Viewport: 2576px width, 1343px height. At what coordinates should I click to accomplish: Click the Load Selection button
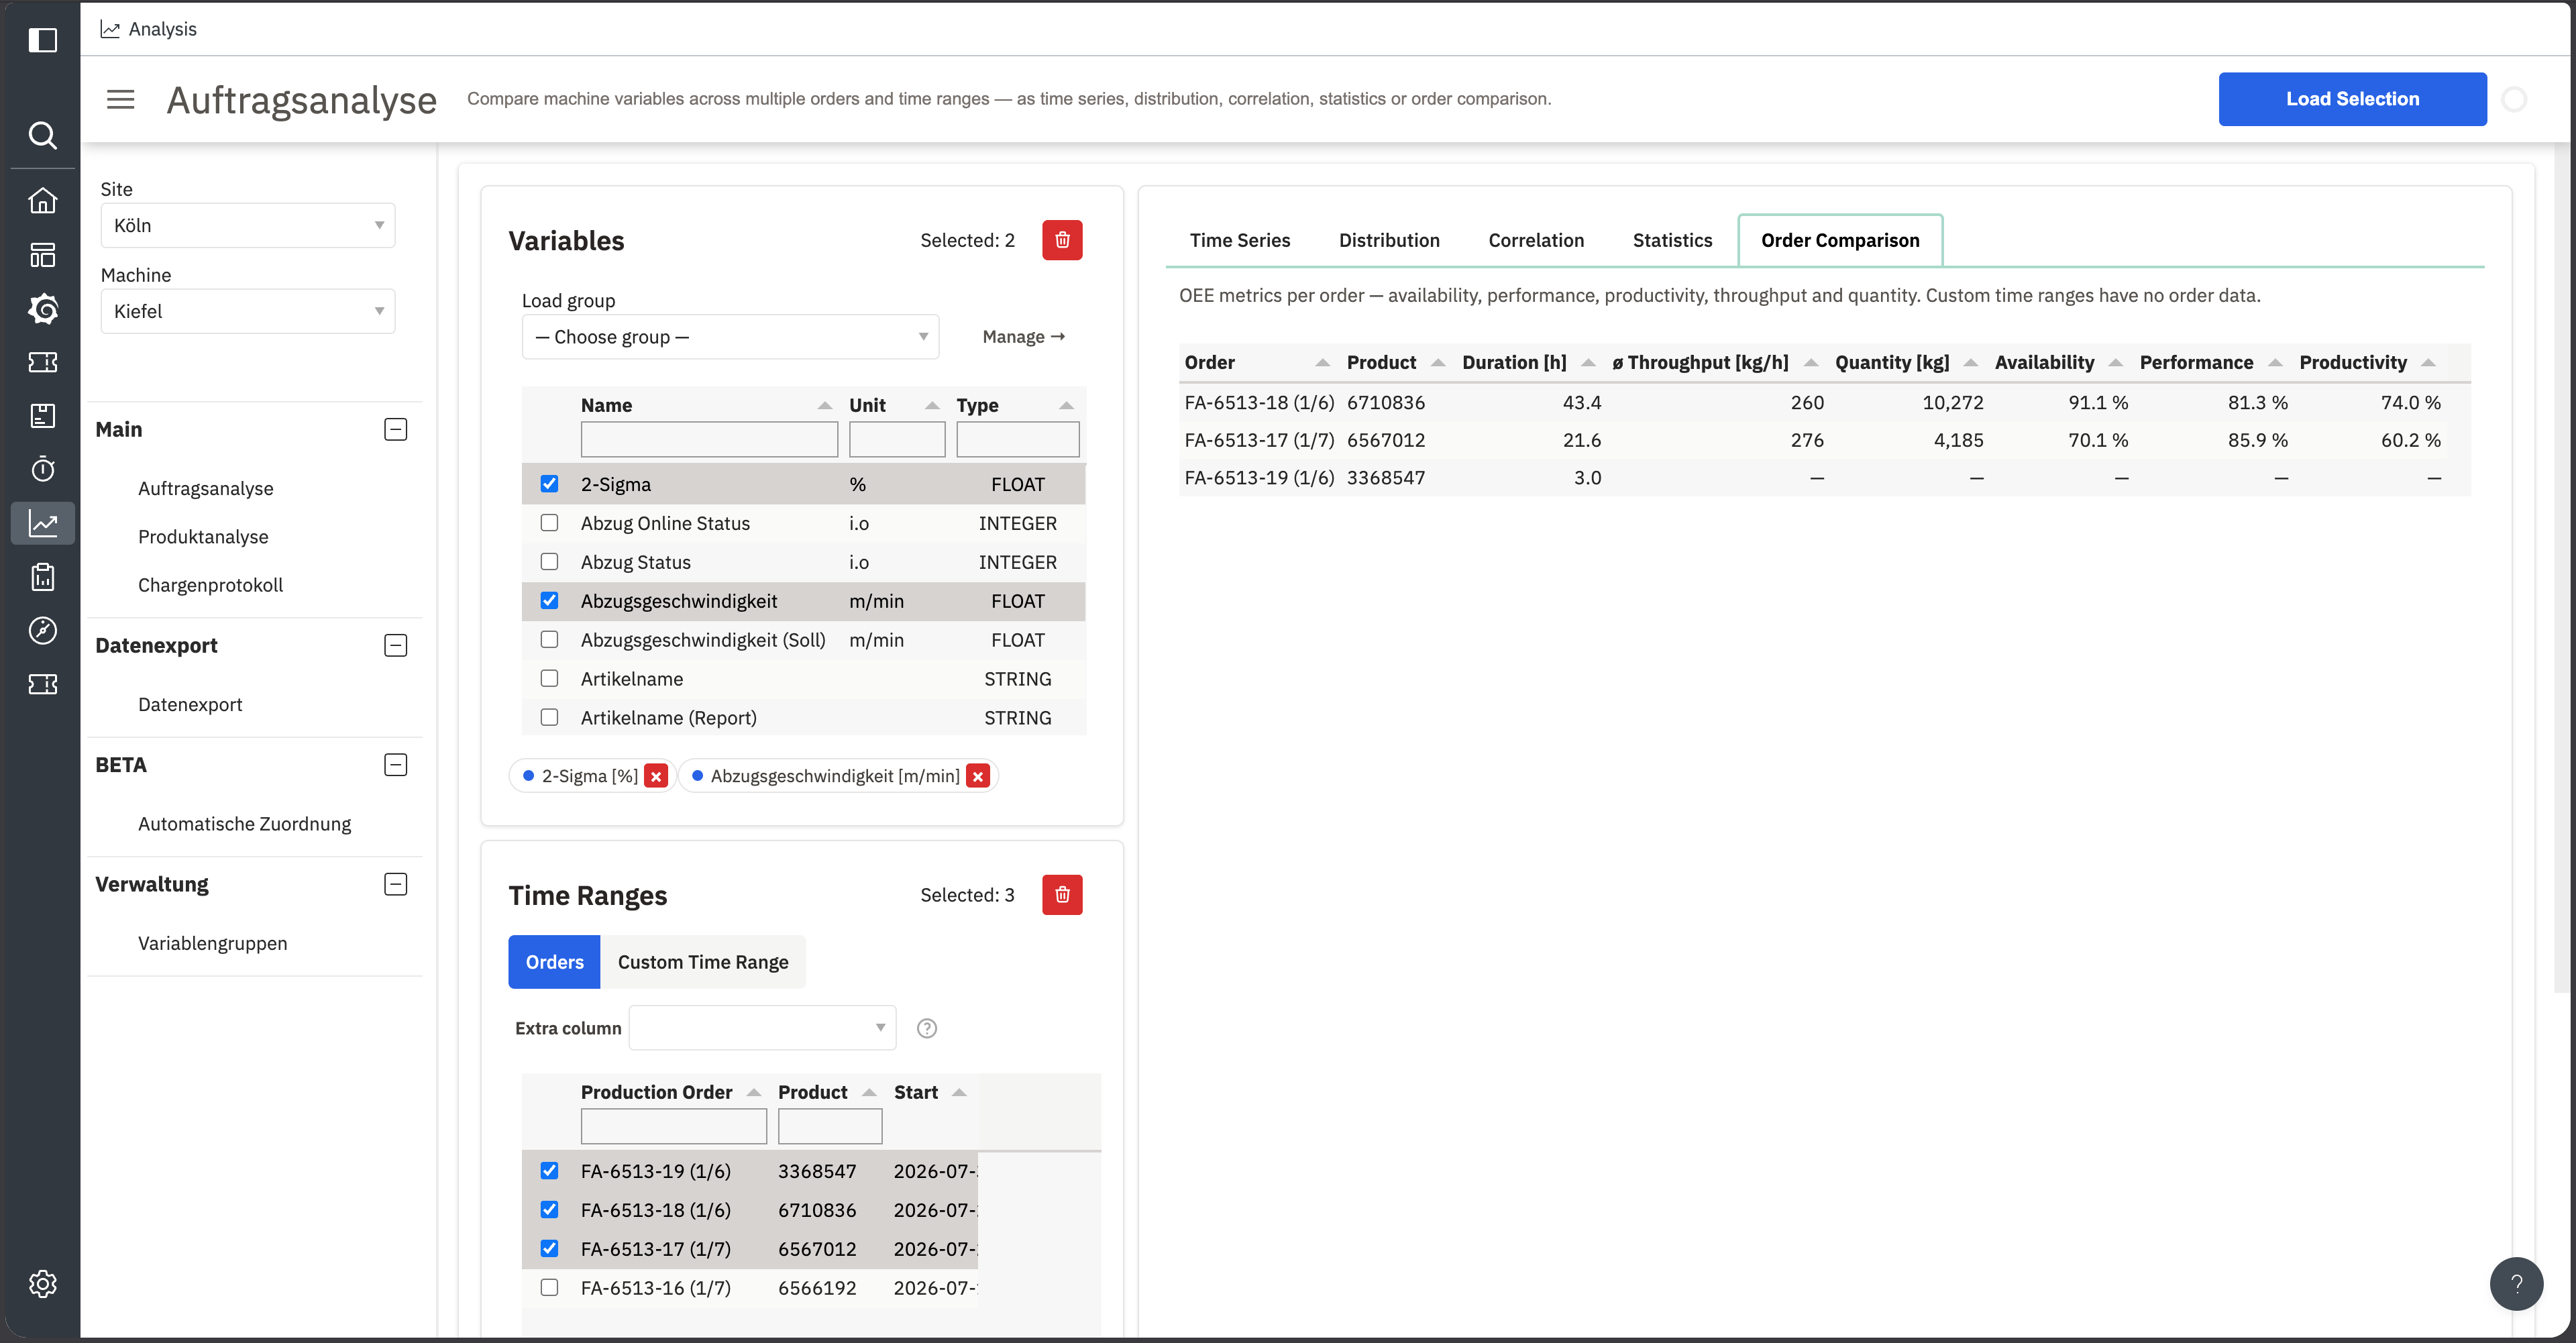click(x=2352, y=99)
